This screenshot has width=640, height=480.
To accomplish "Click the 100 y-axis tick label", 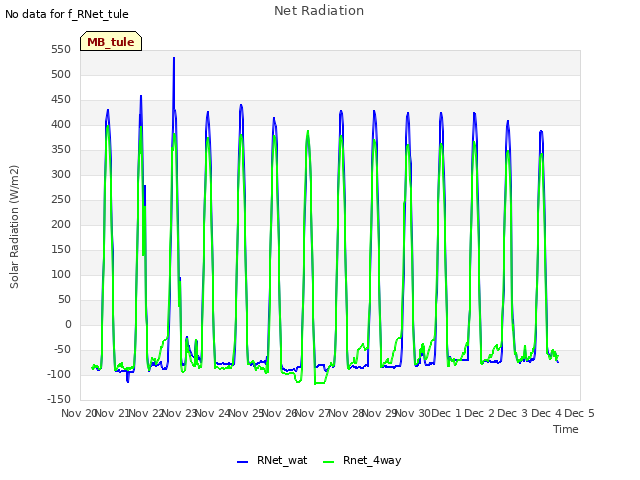I will tap(61, 275).
